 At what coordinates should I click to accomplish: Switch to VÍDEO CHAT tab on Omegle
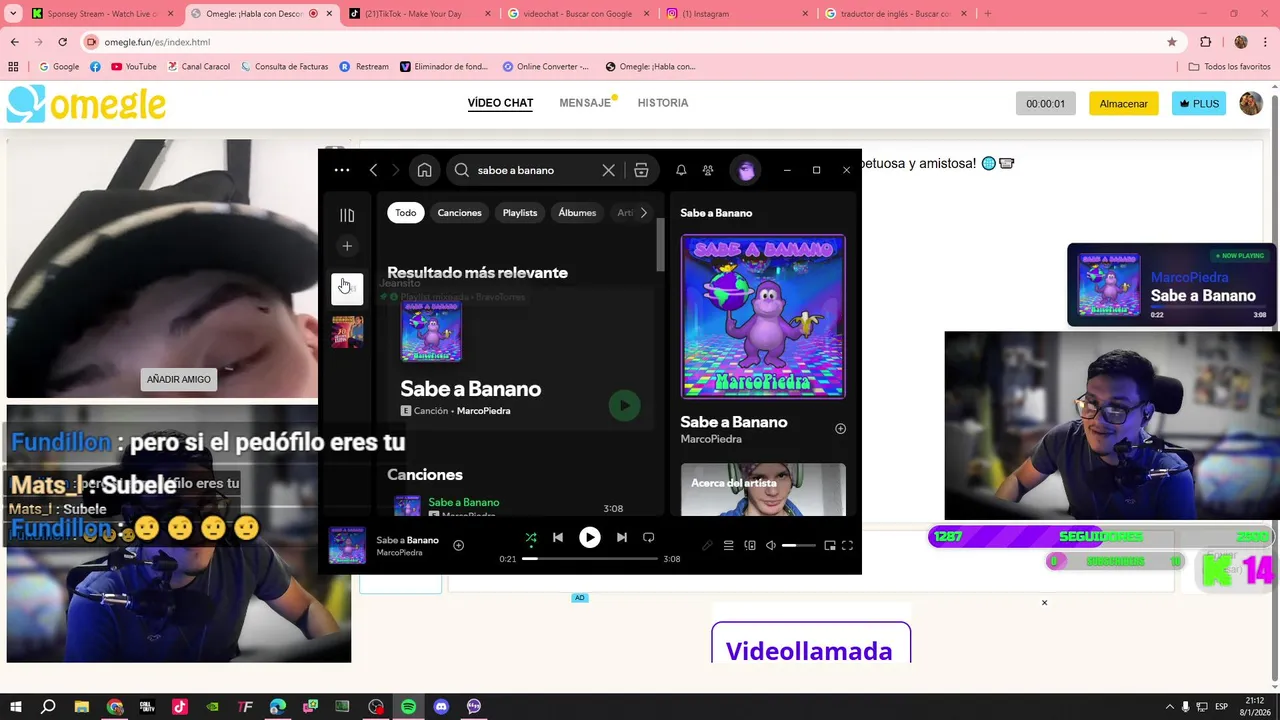point(500,103)
